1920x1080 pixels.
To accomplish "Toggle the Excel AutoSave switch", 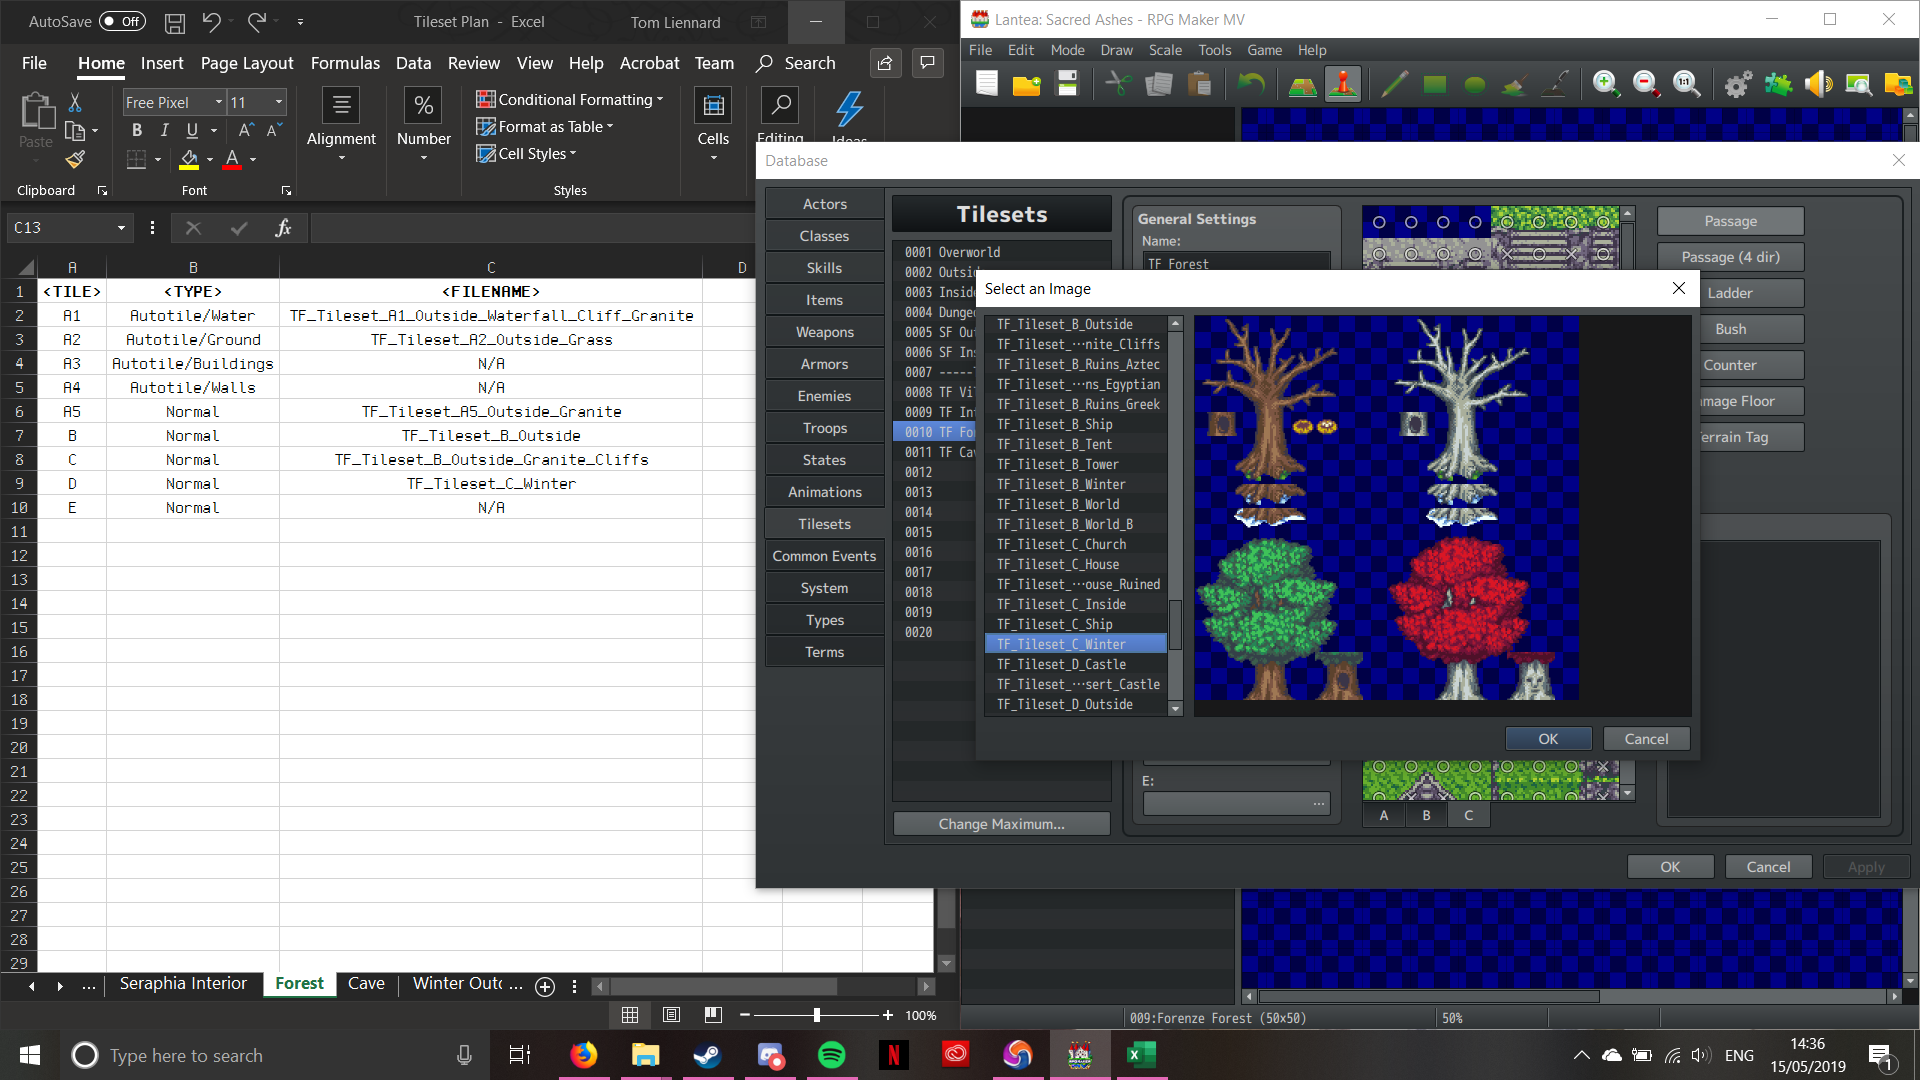I will 122,21.
